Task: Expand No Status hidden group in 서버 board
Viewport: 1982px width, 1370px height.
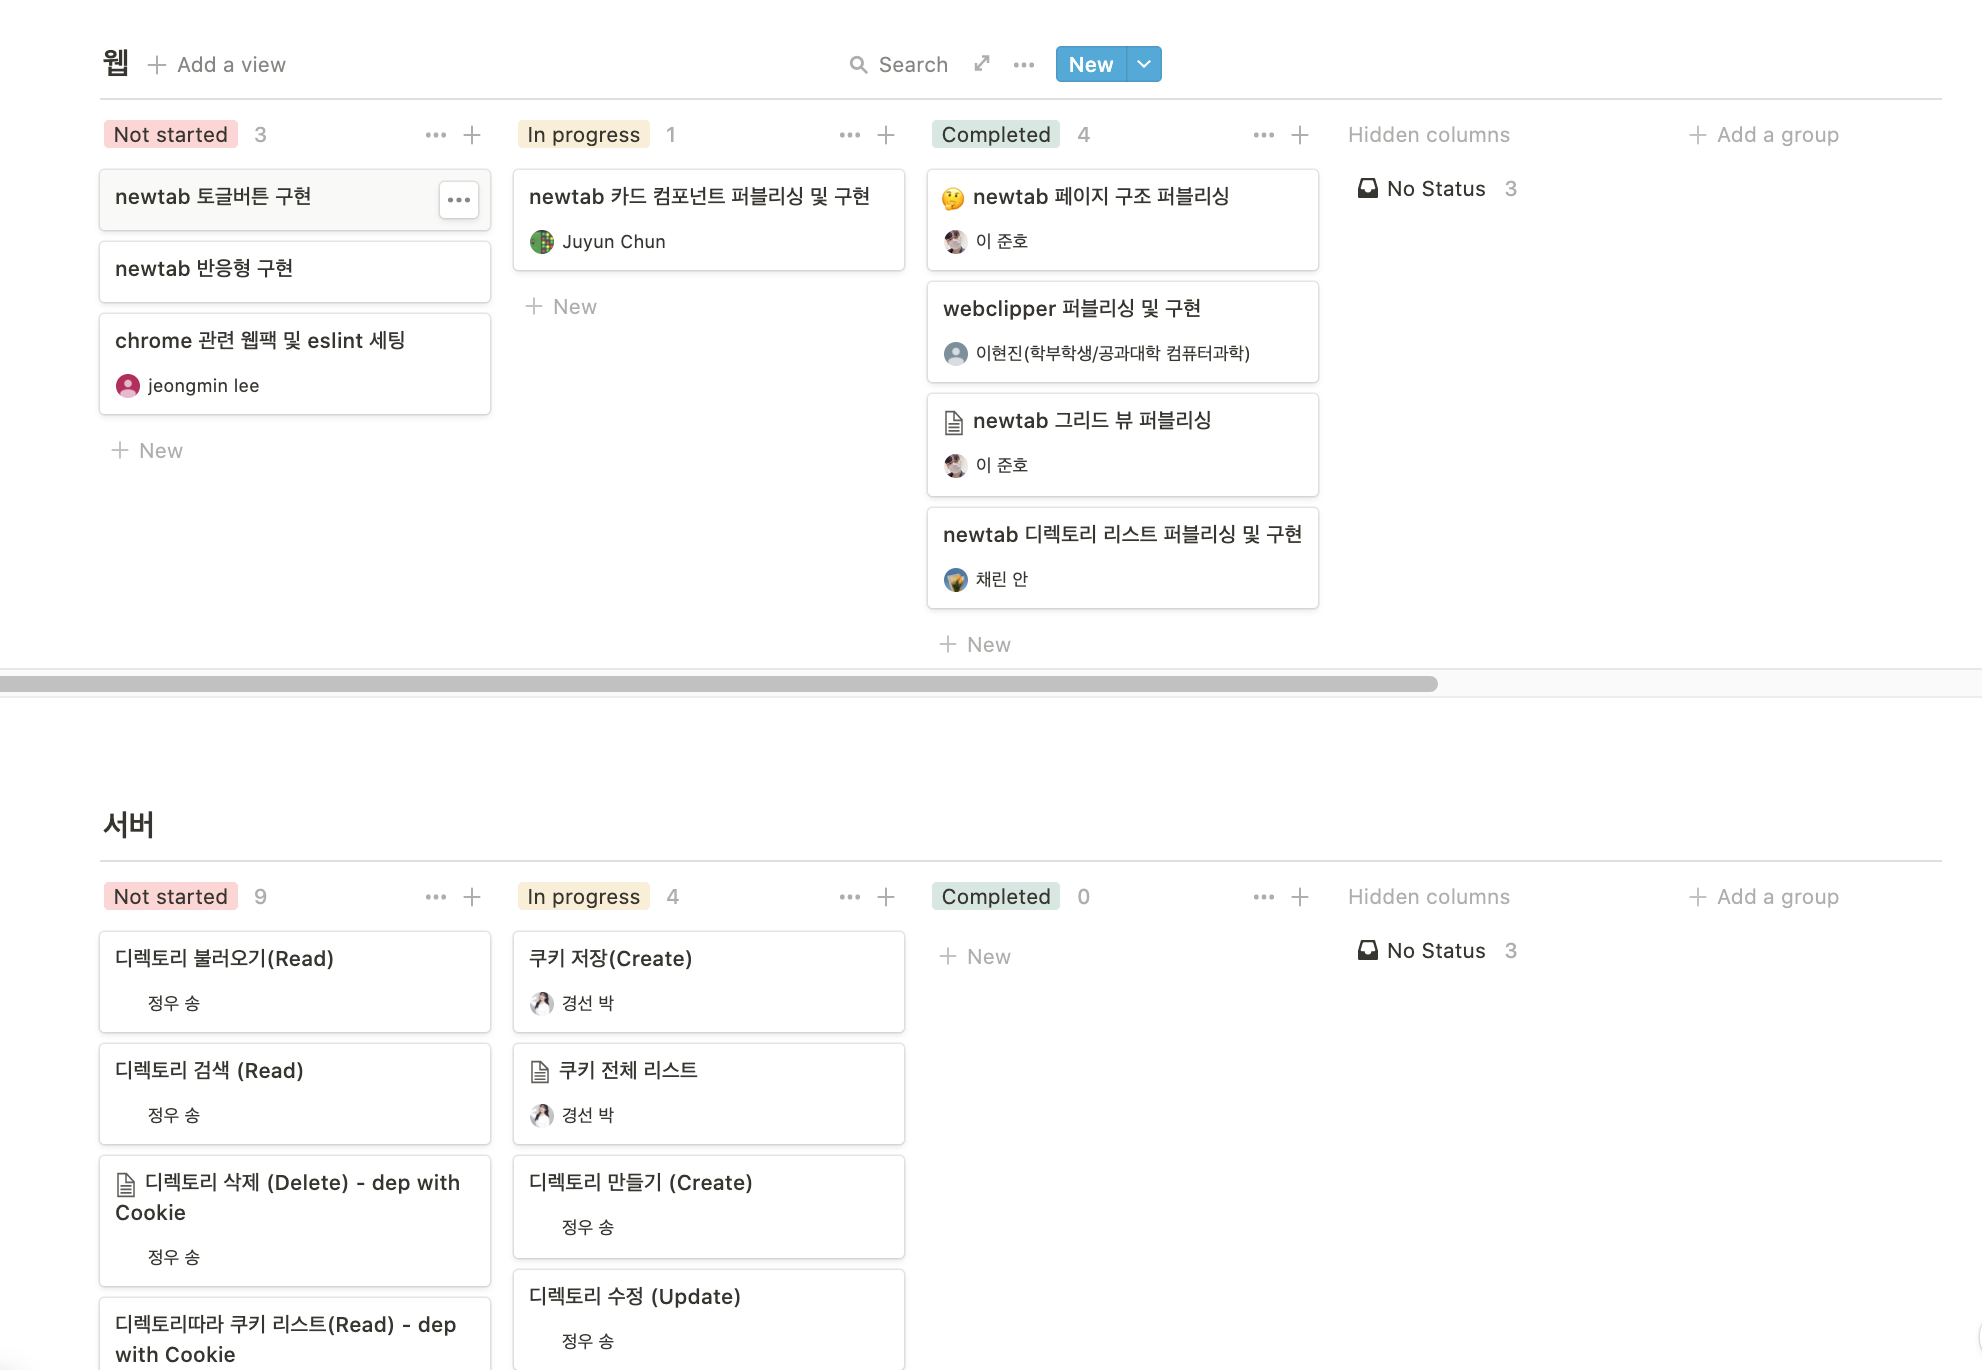Action: [x=1435, y=951]
